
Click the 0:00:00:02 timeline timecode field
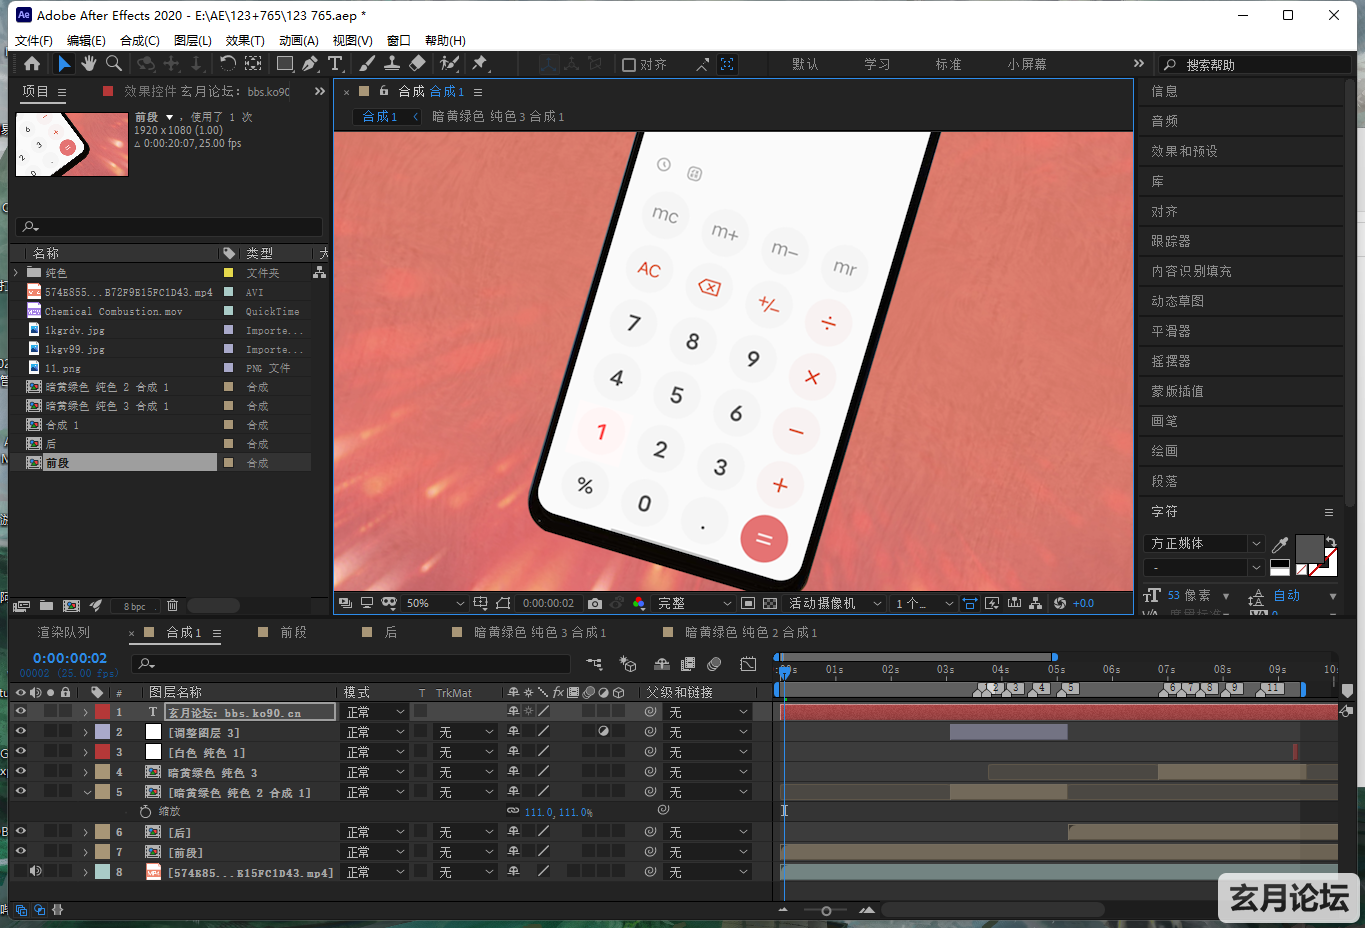(x=69, y=658)
